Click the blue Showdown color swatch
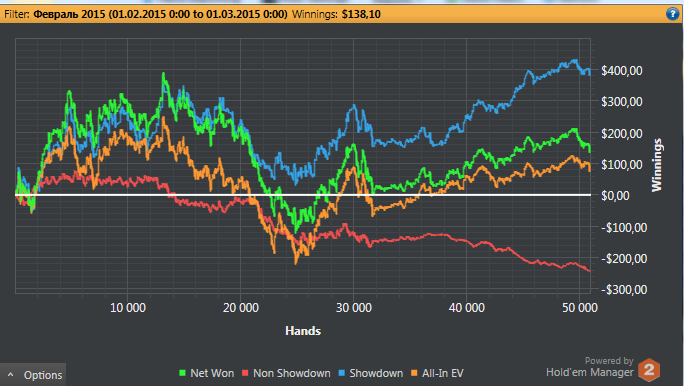Viewport: 684px width, 386px height. [342, 373]
